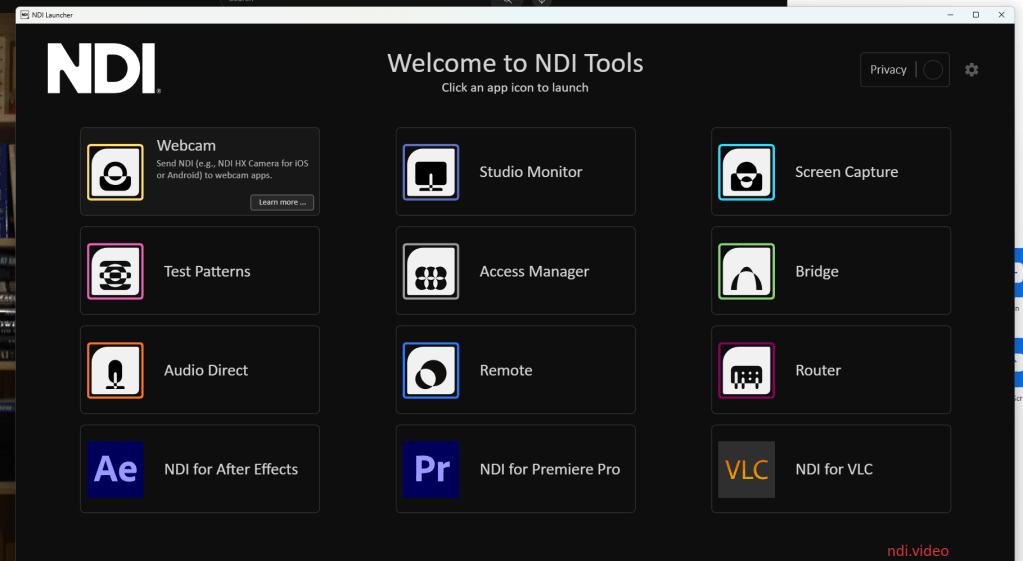Launch the Access Manager icon
The height and width of the screenshot is (561, 1023).
pyautogui.click(x=431, y=271)
